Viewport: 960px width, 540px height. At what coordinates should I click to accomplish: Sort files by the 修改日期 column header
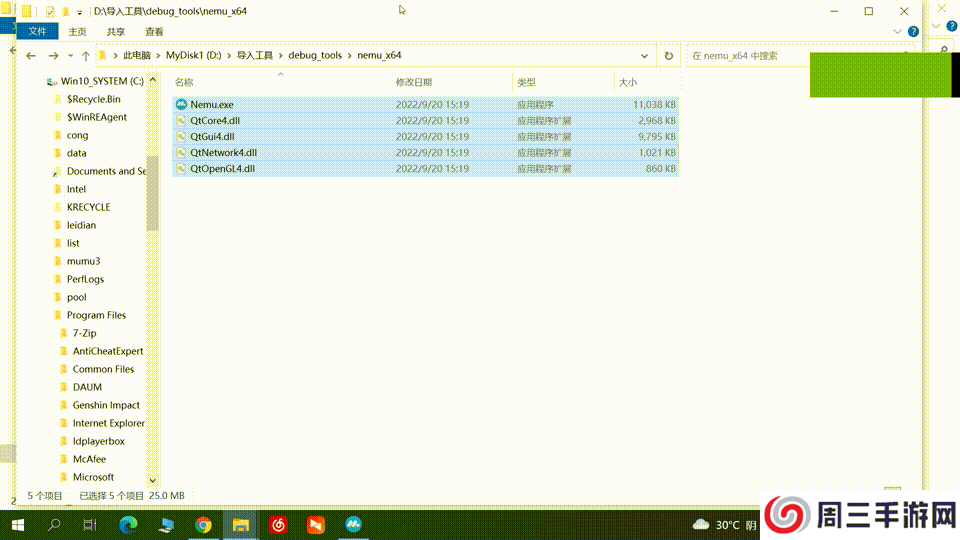point(414,82)
